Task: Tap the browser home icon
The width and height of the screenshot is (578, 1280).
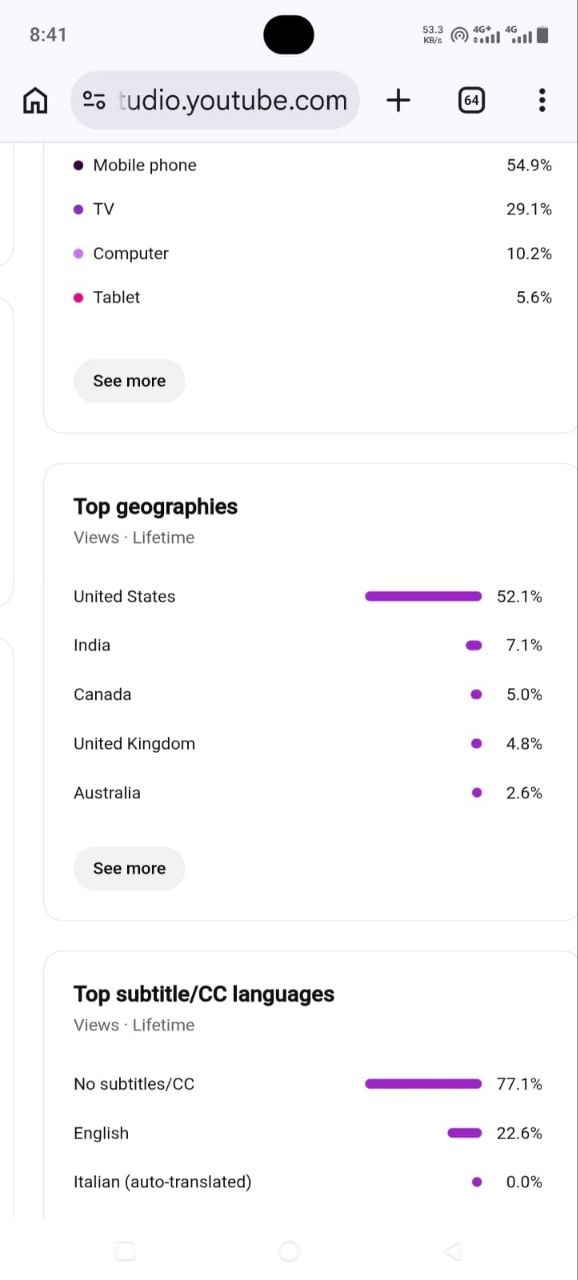Action: pyautogui.click(x=35, y=100)
